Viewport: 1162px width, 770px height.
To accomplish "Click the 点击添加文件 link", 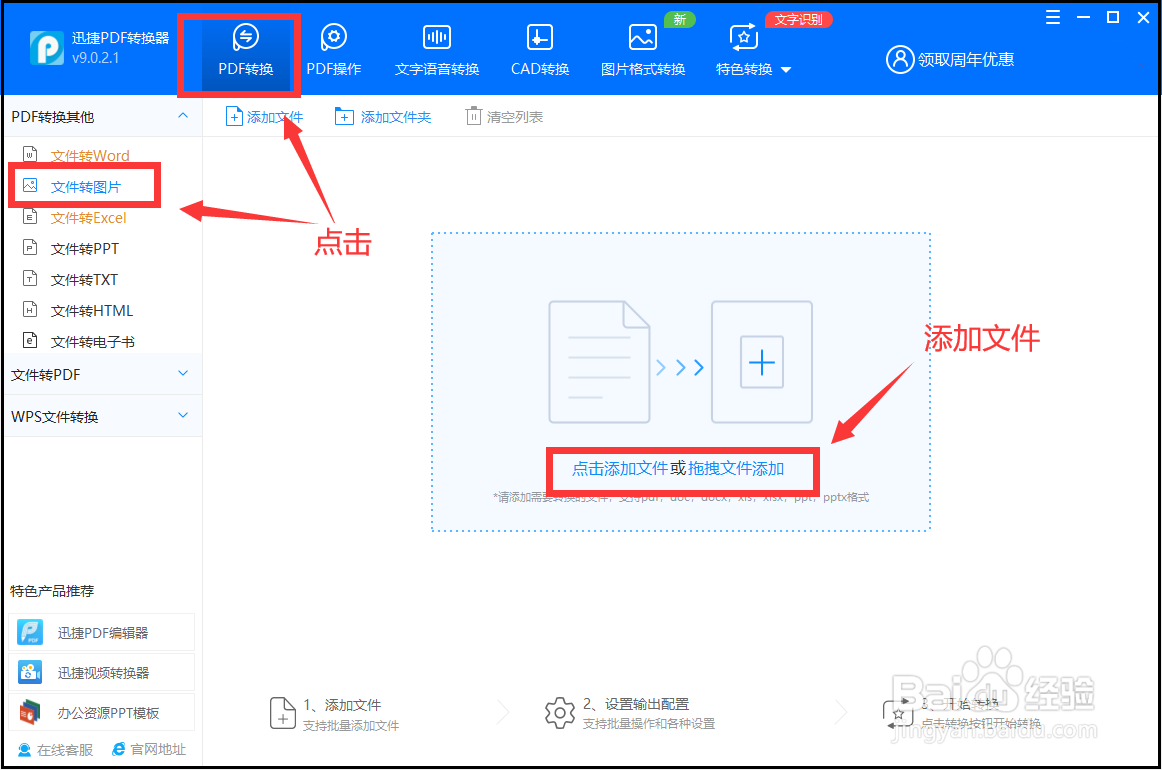I will 620,468.
